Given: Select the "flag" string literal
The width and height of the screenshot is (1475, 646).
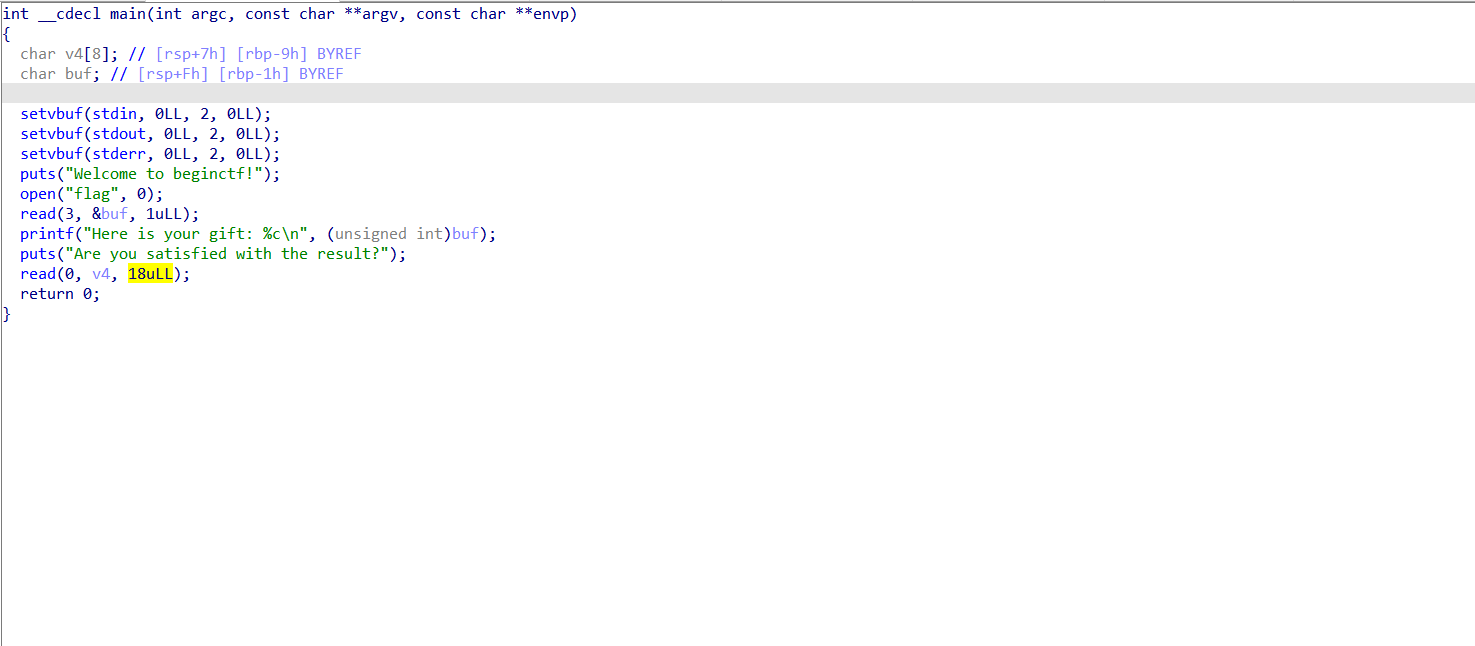Looking at the screenshot, I should tap(92, 194).
